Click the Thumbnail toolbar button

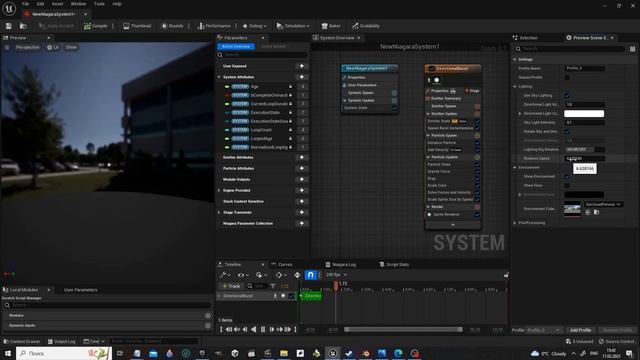[x=137, y=26]
